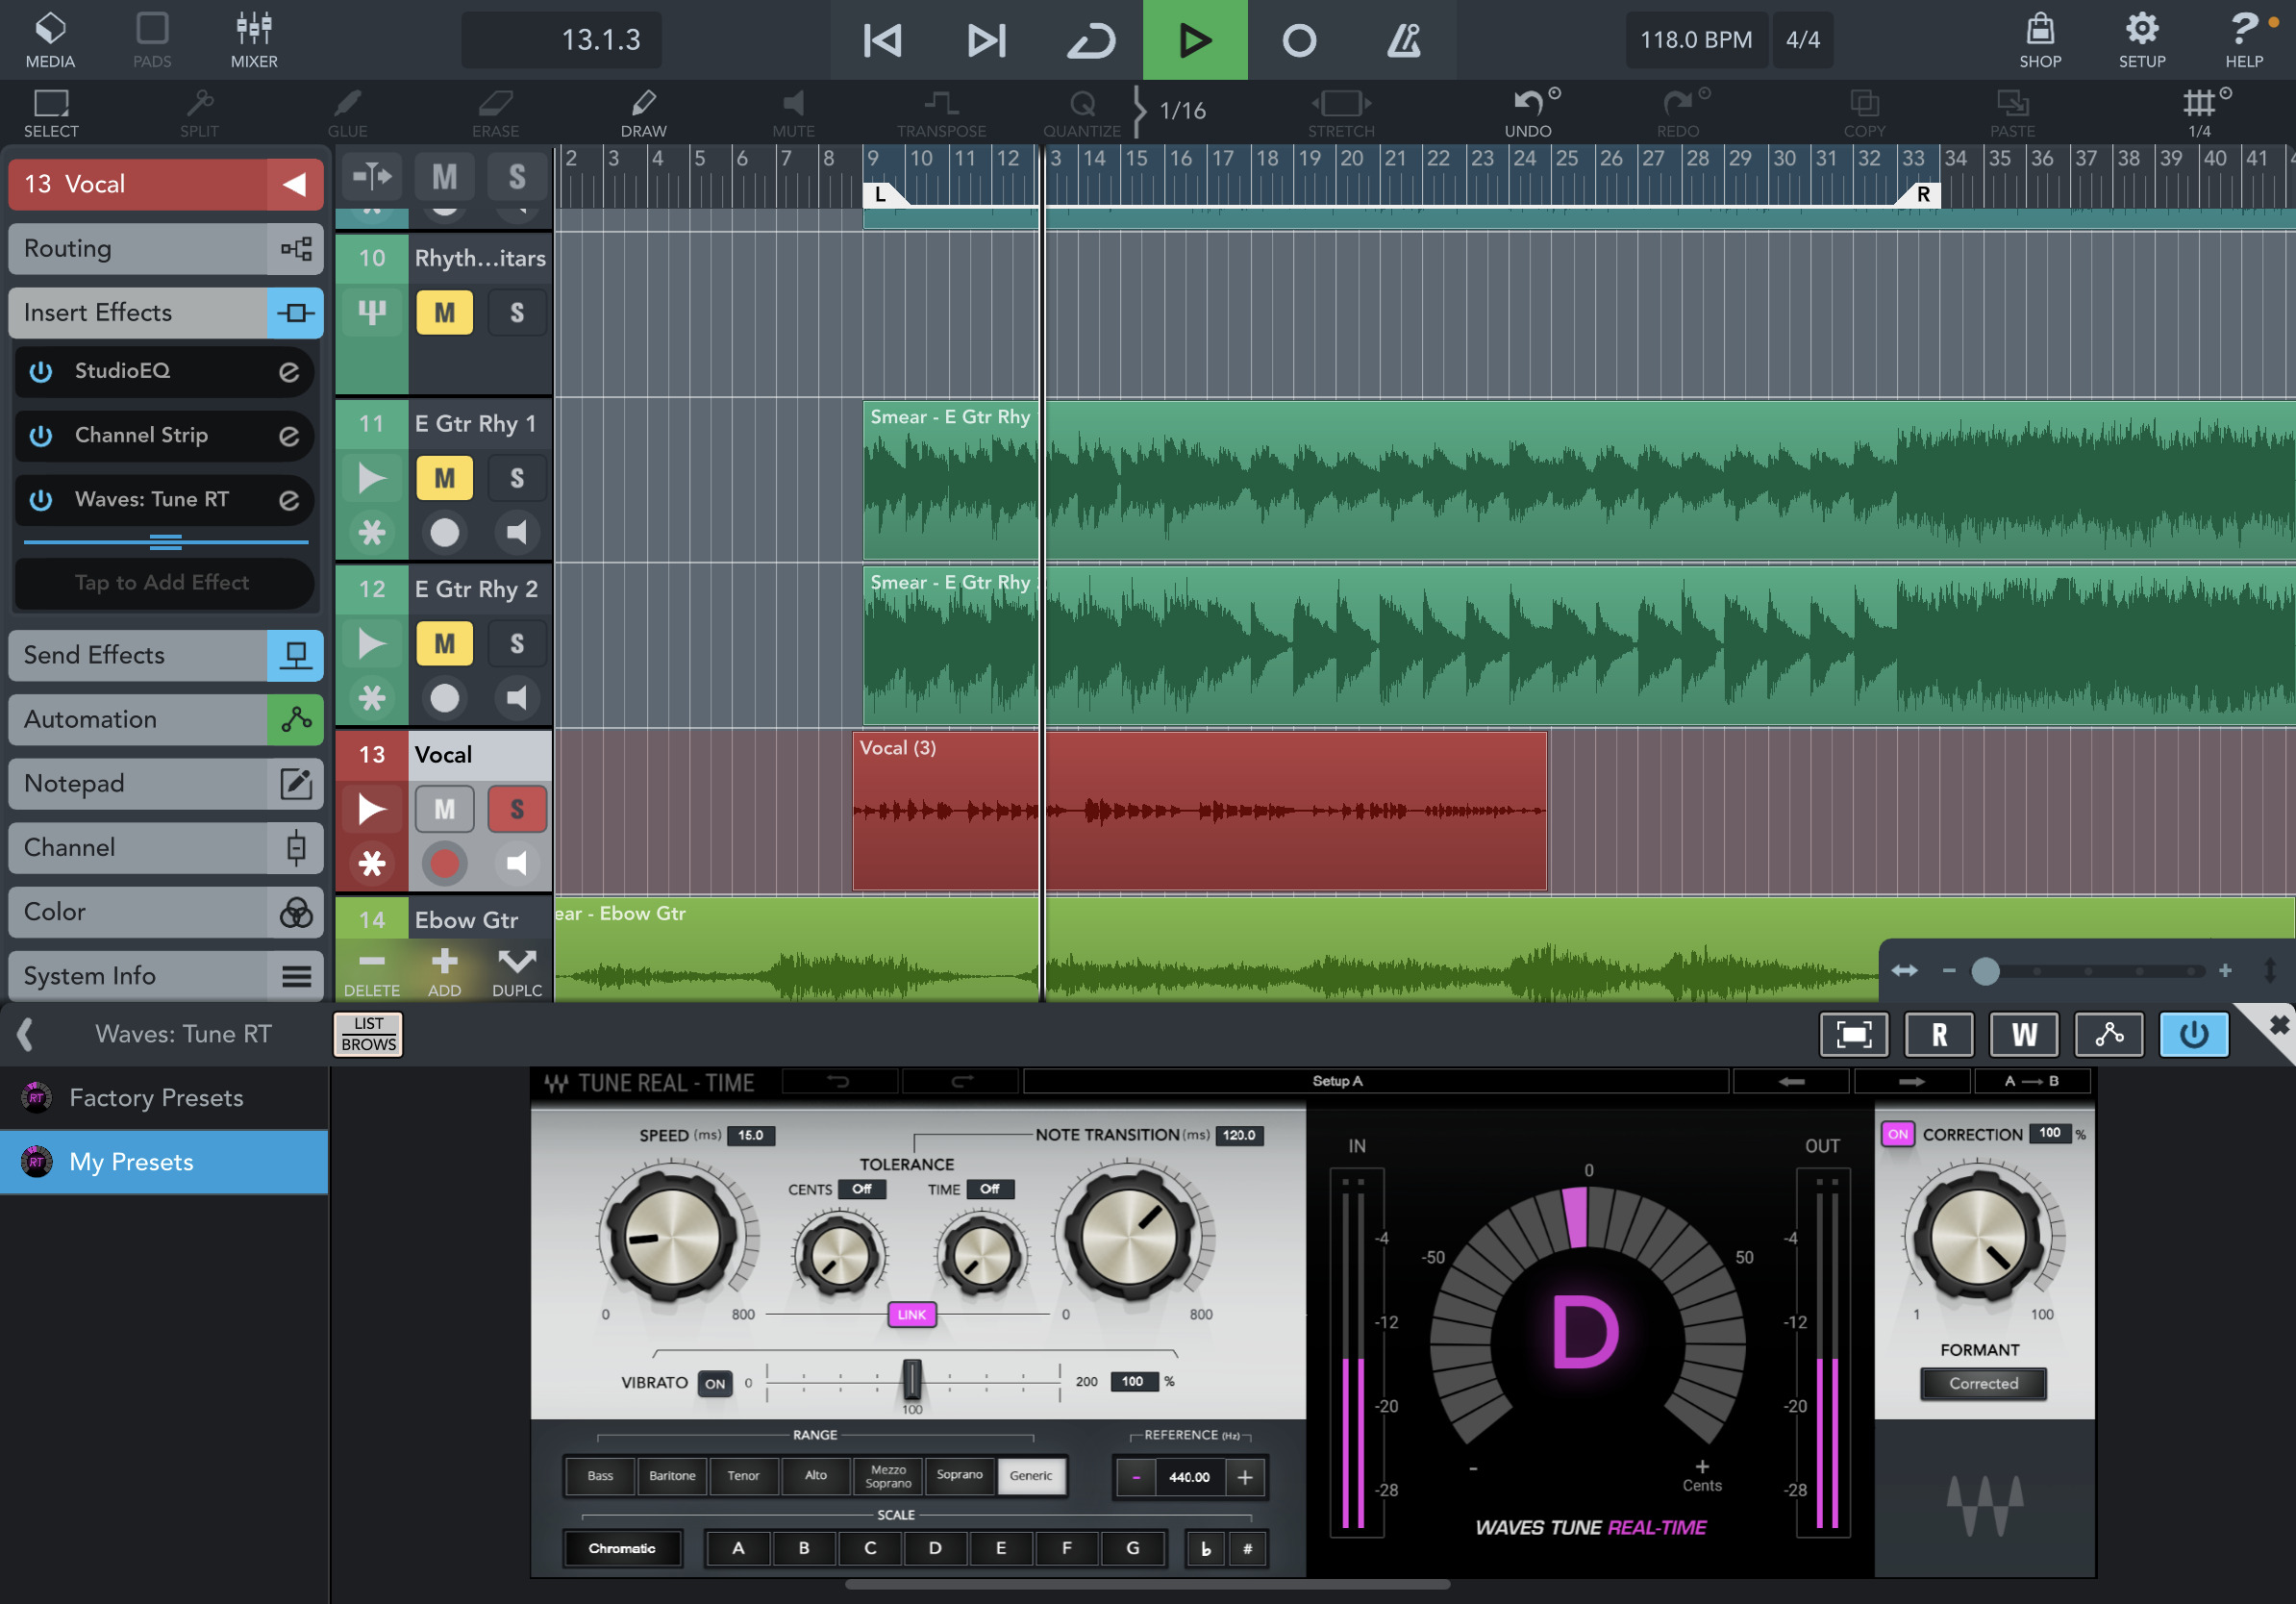
Task: Bypass StudioEQ with its power button
Action: (41, 371)
